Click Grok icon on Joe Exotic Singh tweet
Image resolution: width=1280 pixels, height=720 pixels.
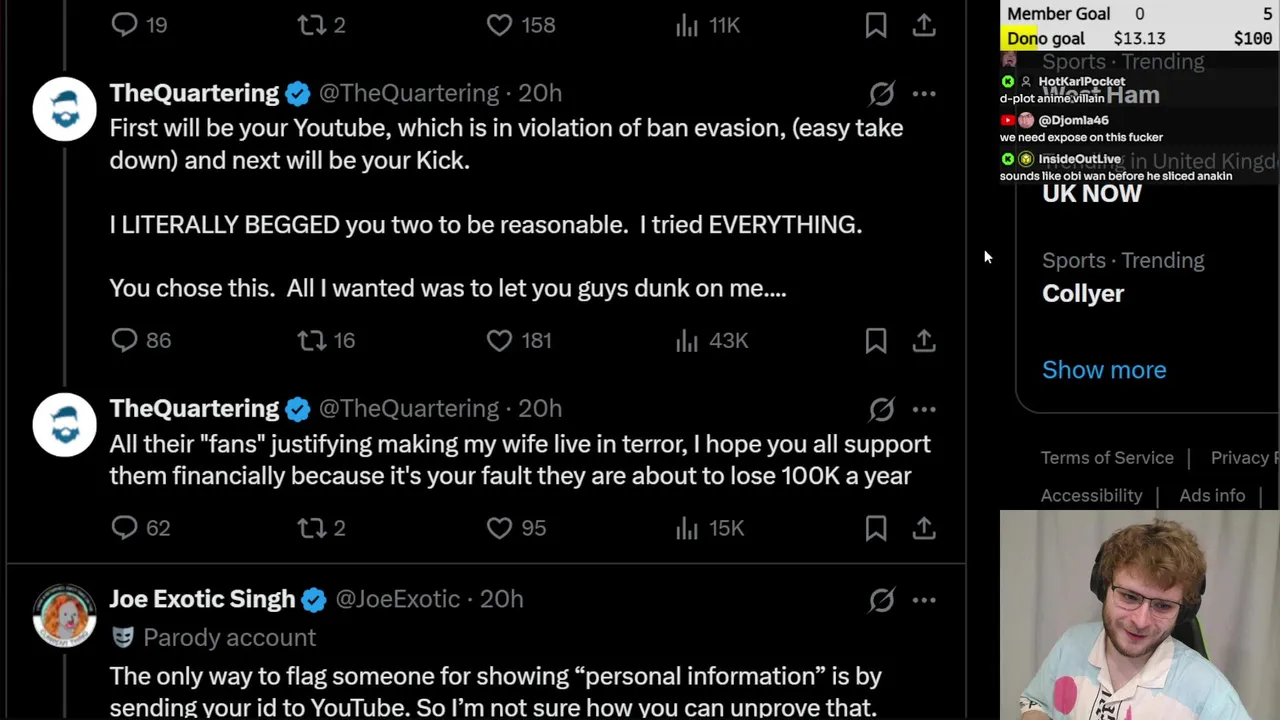[881, 600]
